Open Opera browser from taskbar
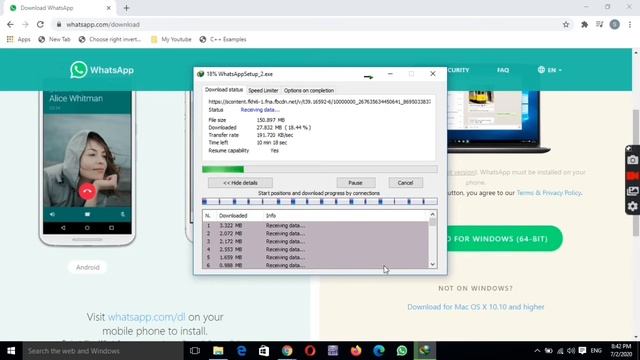This screenshot has height=360, width=640. [310, 351]
